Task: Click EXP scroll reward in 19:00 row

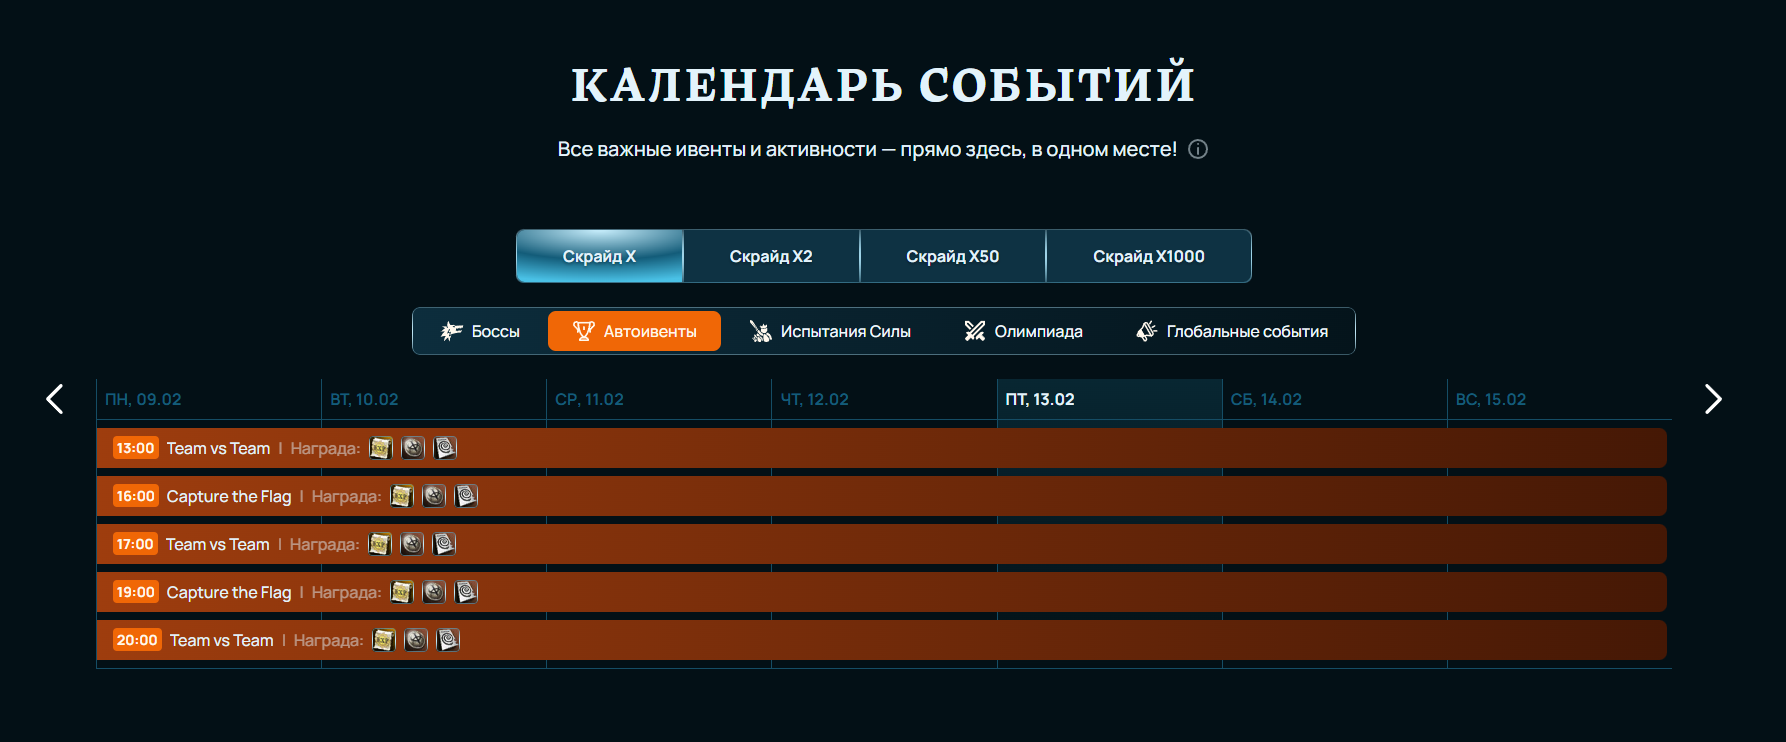Action: (402, 592)
